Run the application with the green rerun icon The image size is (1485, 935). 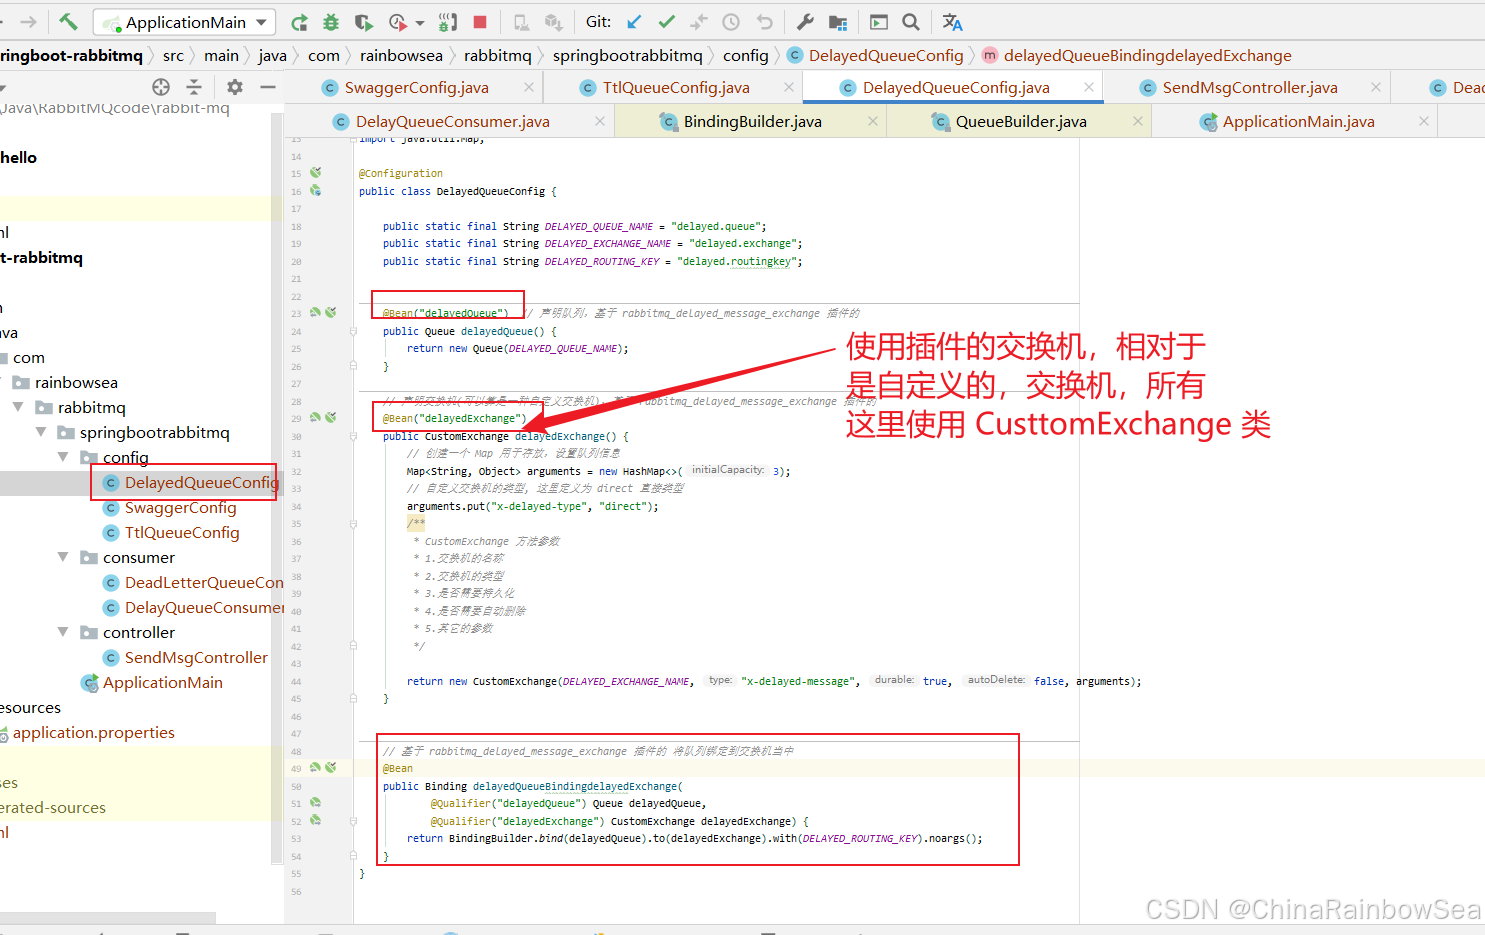pyautogui.click(x=299, y=22)
